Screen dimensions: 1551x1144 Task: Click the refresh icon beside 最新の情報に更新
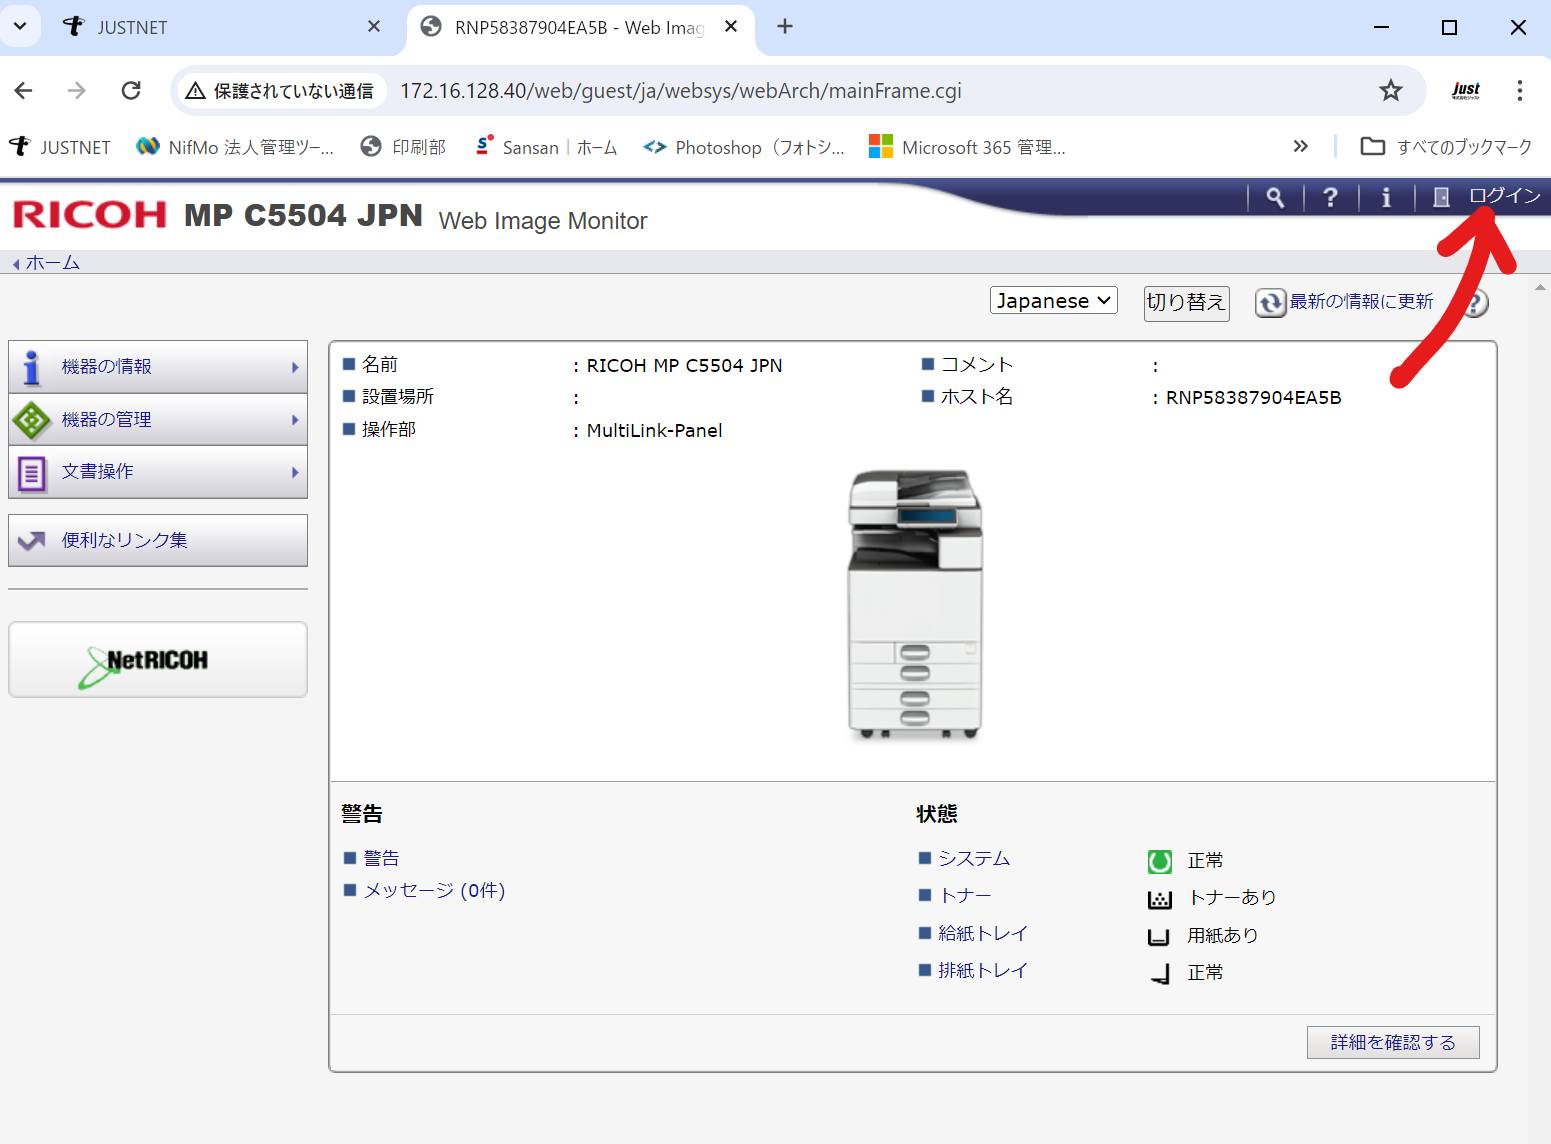pyautogui.click(x=1271, y=303)
